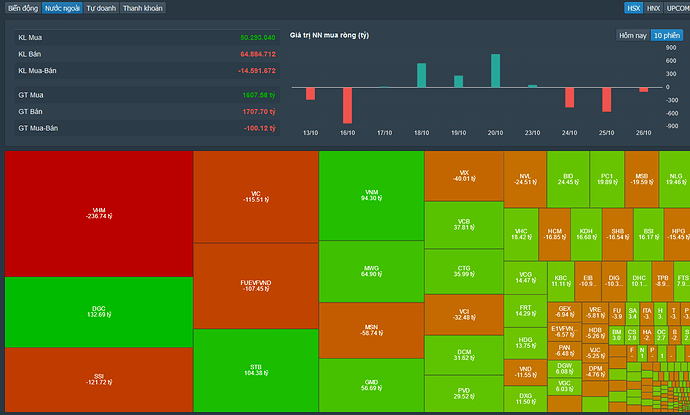Click the MSB heatmap tile

642,179
